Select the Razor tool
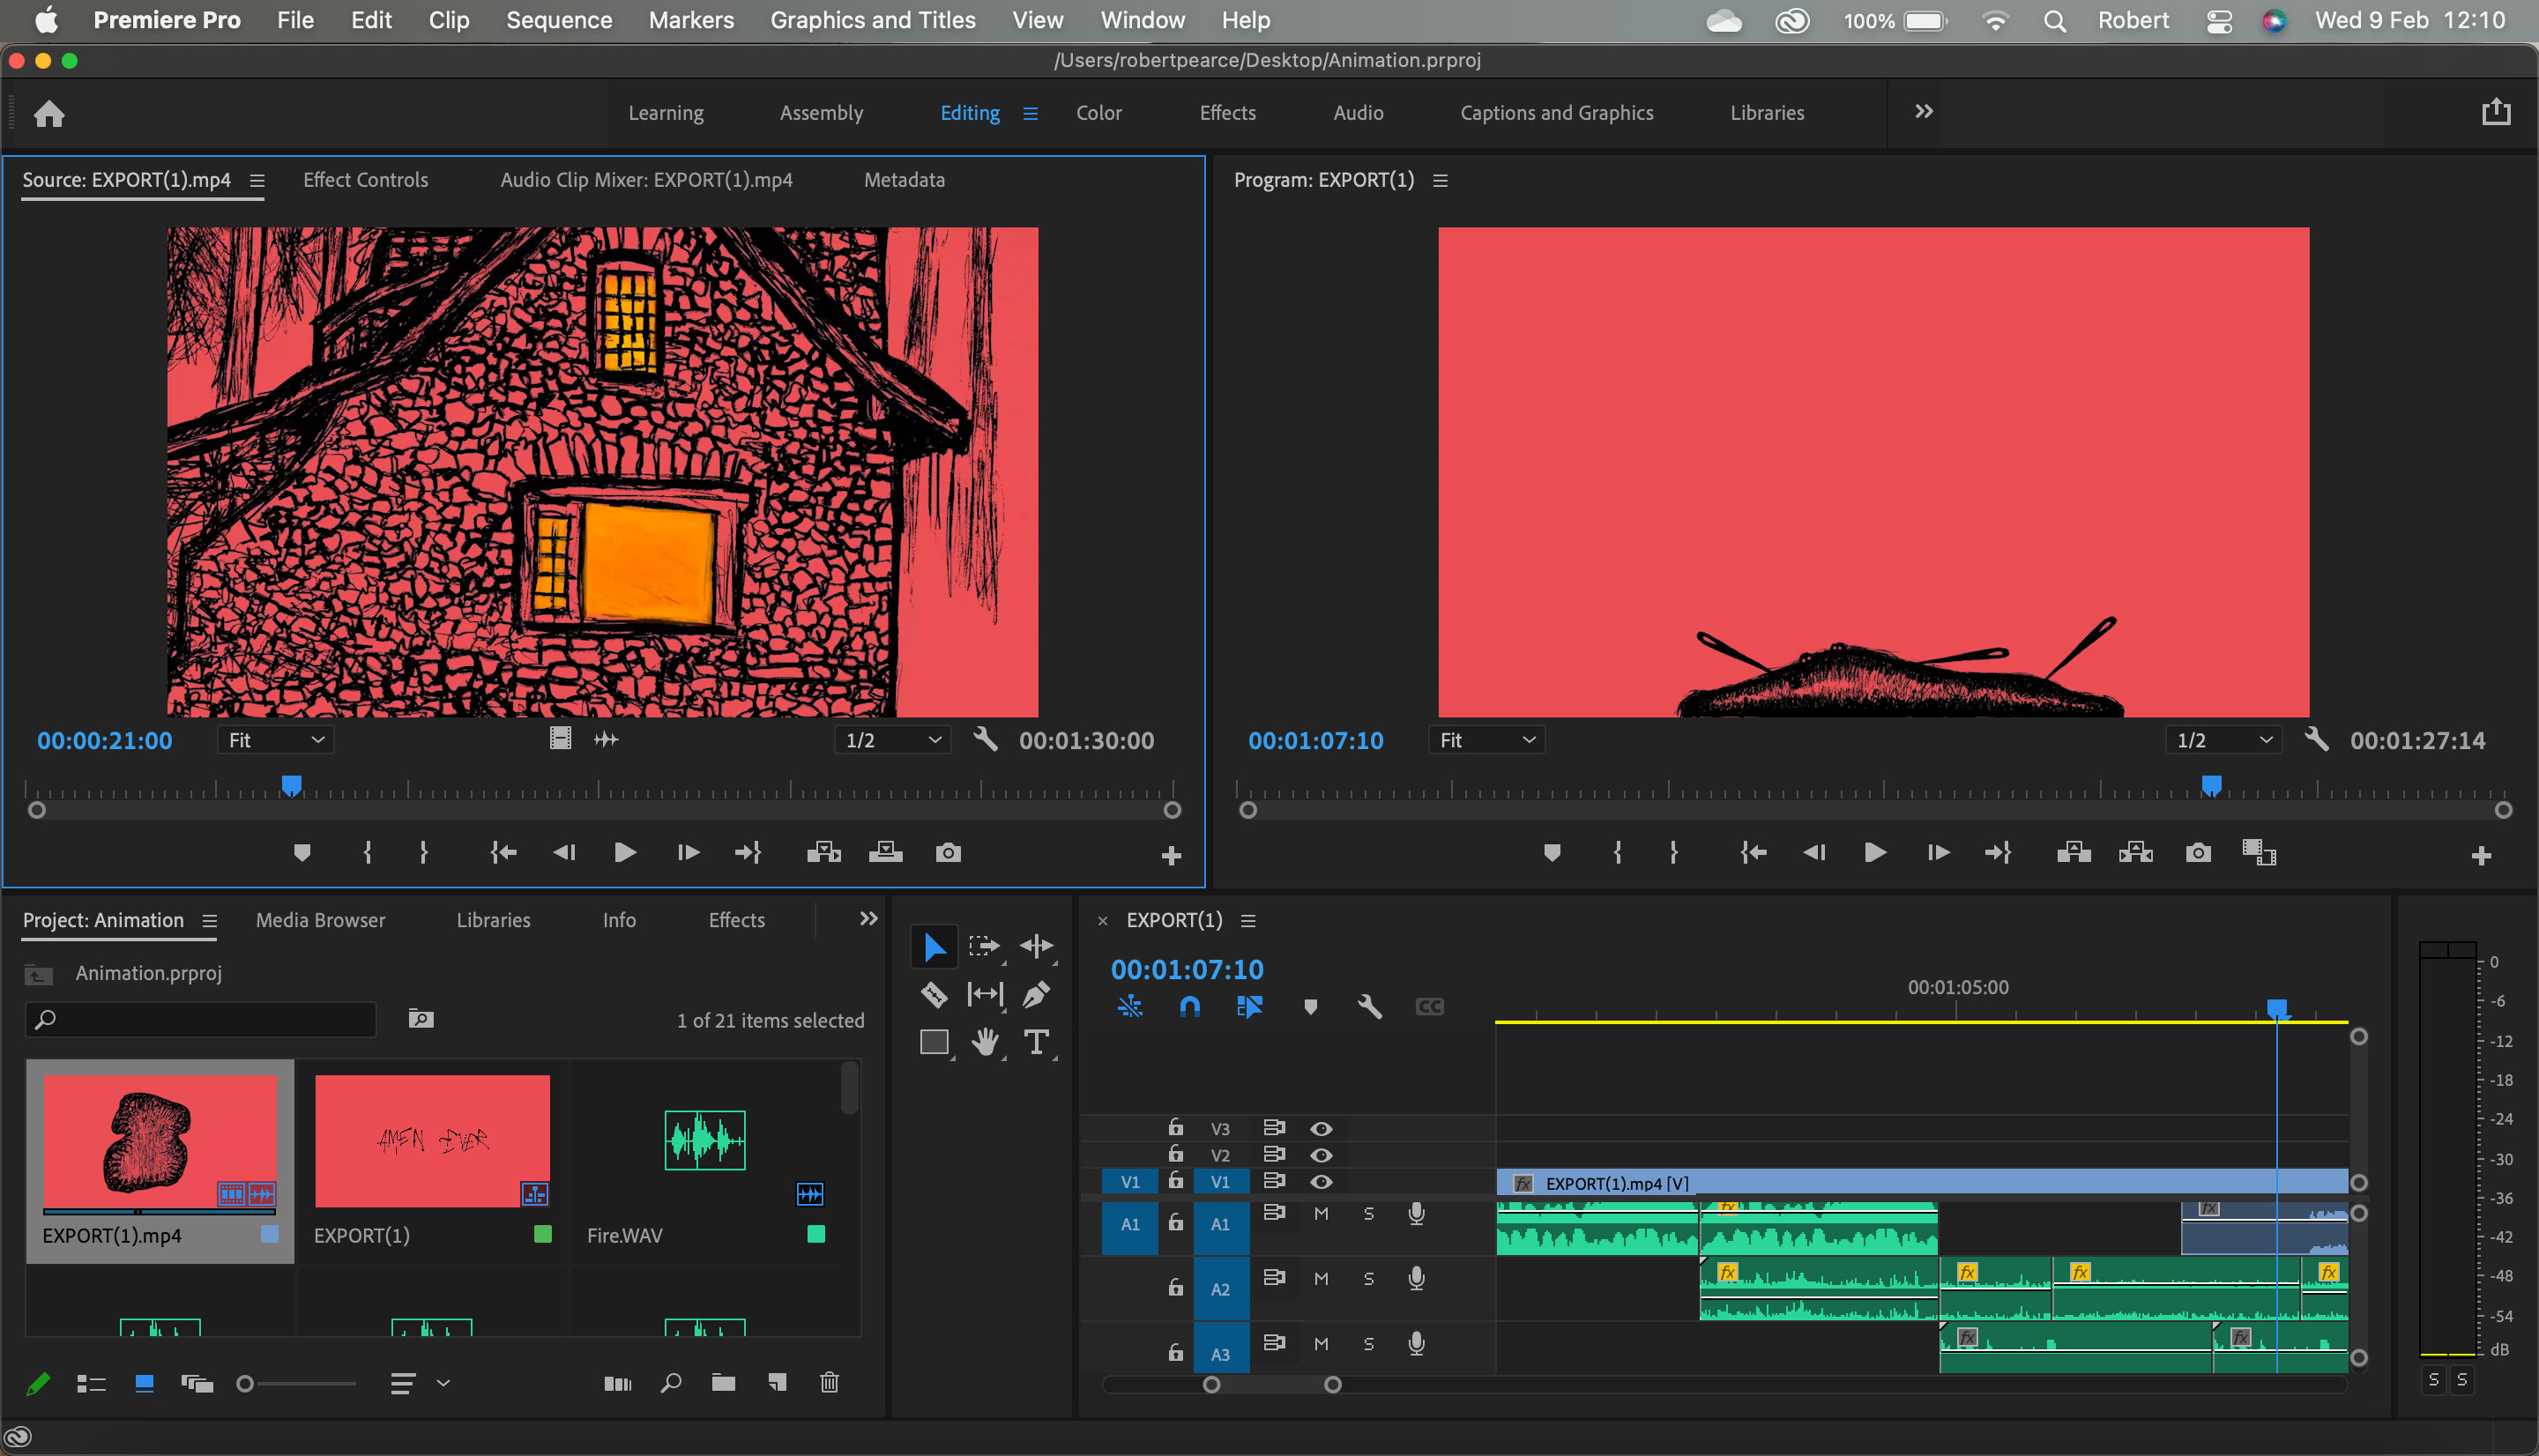Image resolution: width=2539 pixels, height=1456 pixels. pyautogui.click(x=934, y=994)
